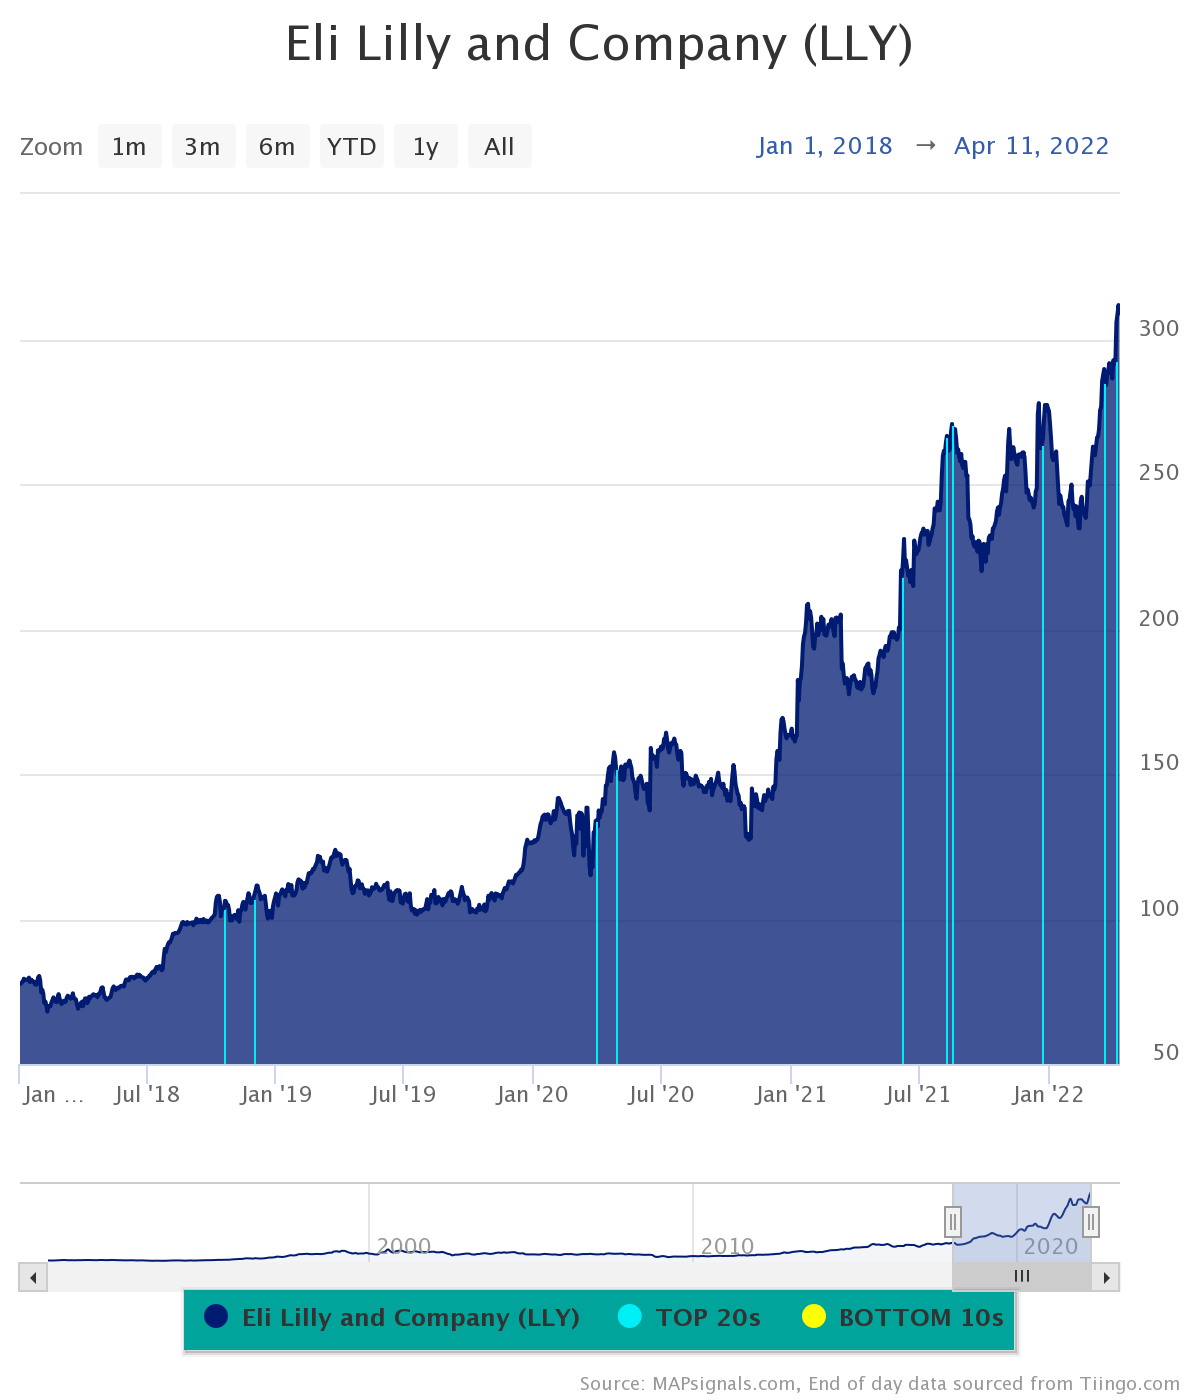Click the dark blue LLY legend marker
1200x1400 pixels.
pyautogui.click(x=216, y=1317)
